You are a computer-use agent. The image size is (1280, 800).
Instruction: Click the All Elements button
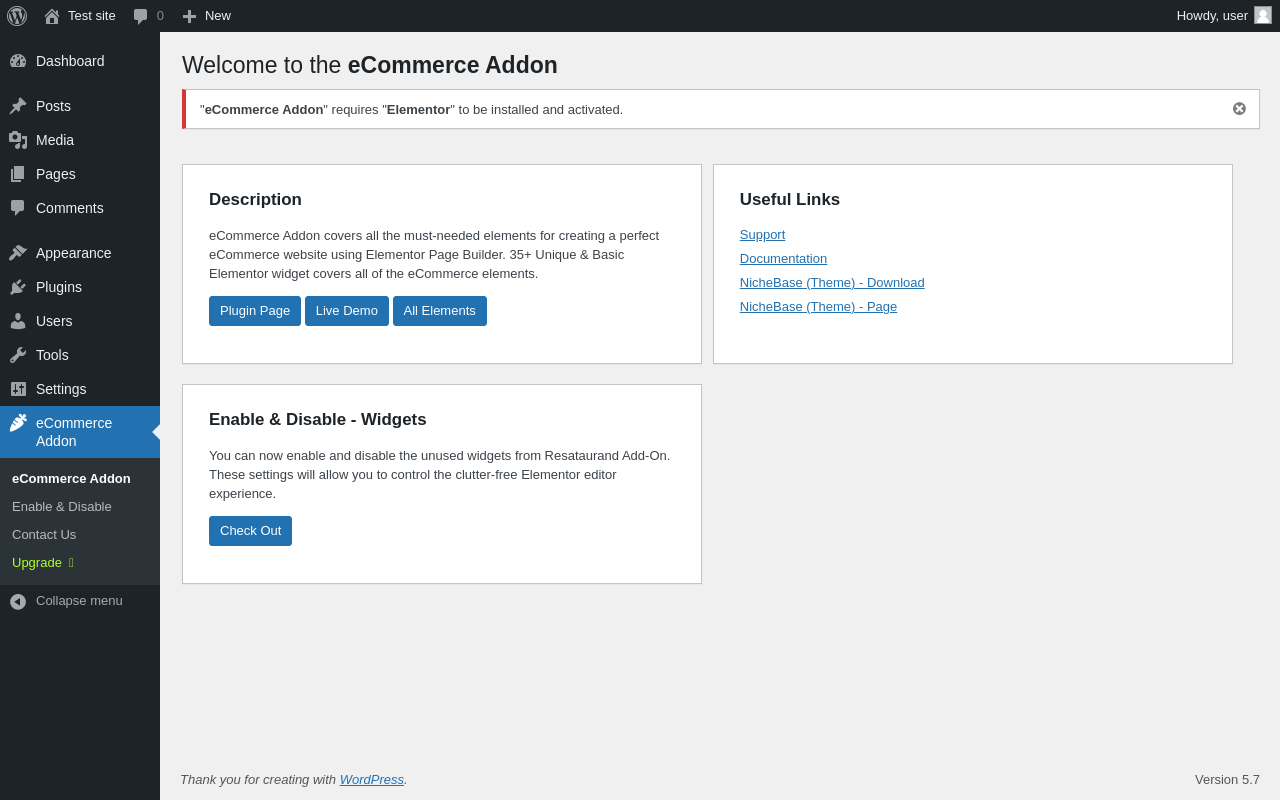(440, 311)
